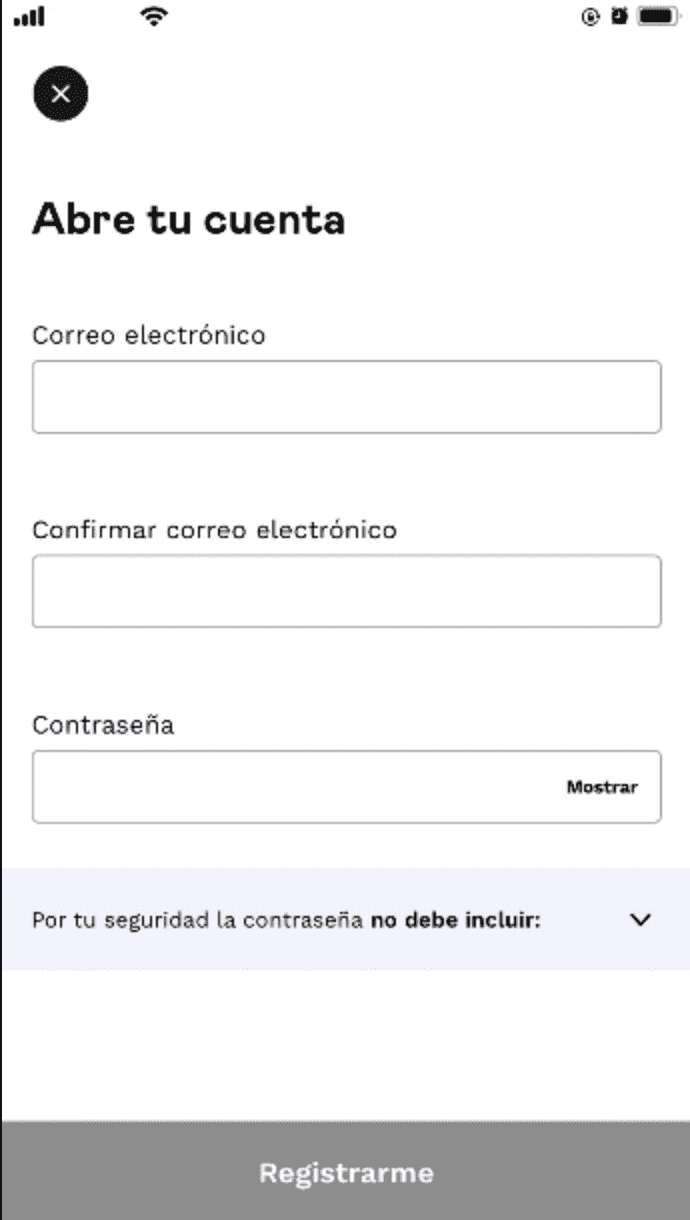Screen dimensions: 690x1220
Task: Tap the alarm clock status icon
Action: (x=619, y=16)
